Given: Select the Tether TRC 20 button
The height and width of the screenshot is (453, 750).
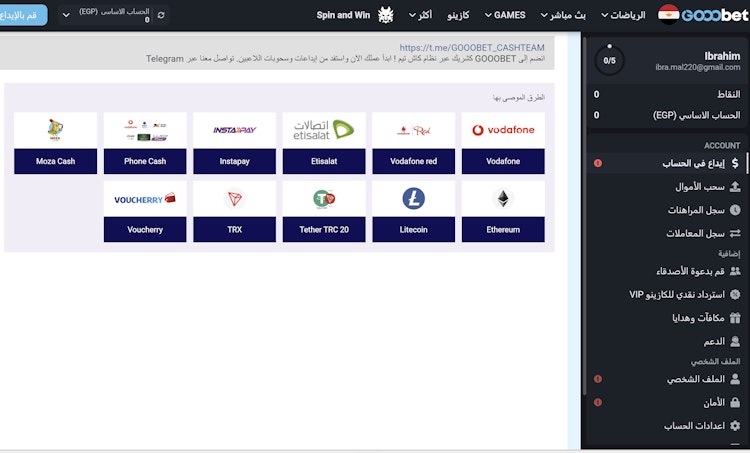Looking at the screenshot, I should [x=324, y=230].
